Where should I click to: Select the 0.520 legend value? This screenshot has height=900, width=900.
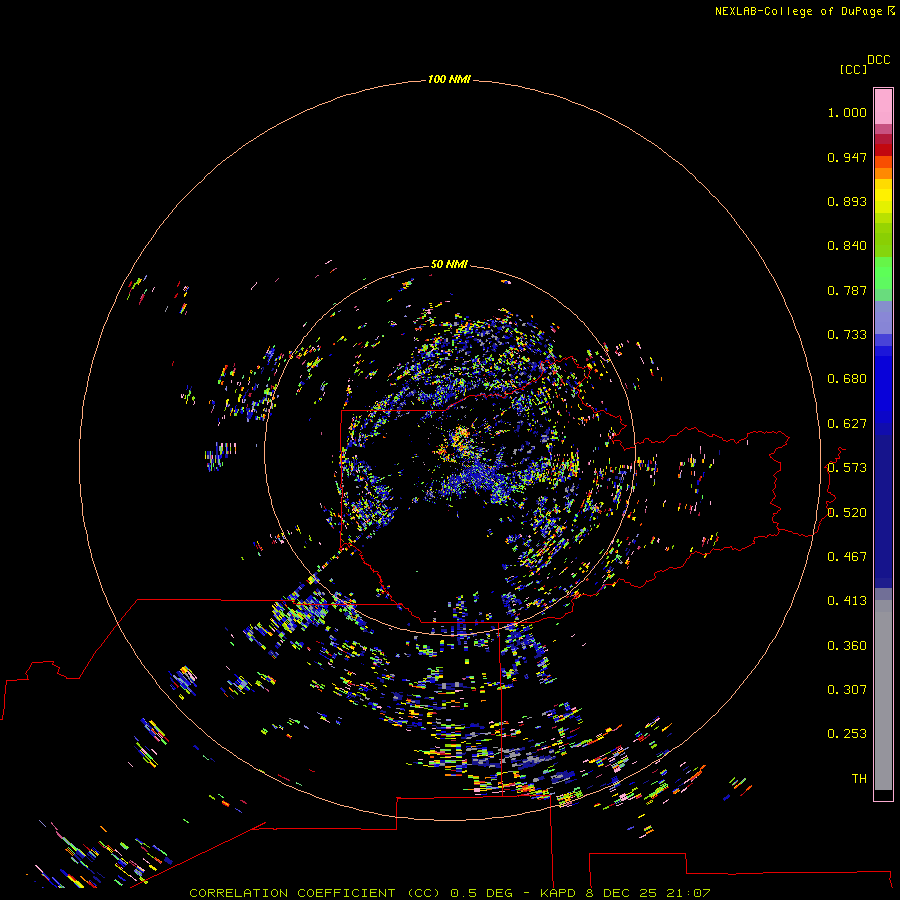coord(847,513)
